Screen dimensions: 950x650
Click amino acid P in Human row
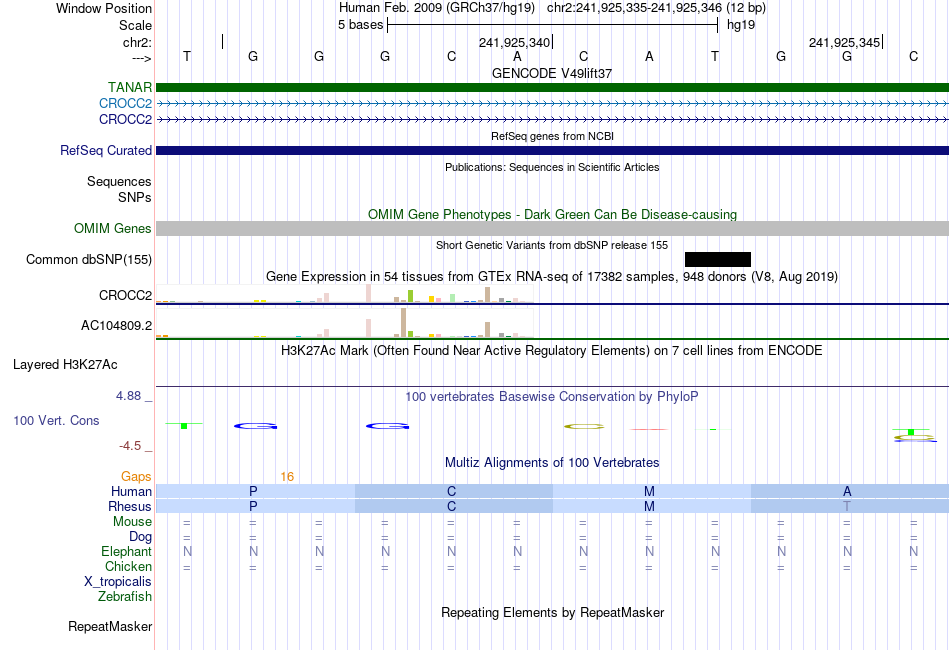tap(253, 491)
